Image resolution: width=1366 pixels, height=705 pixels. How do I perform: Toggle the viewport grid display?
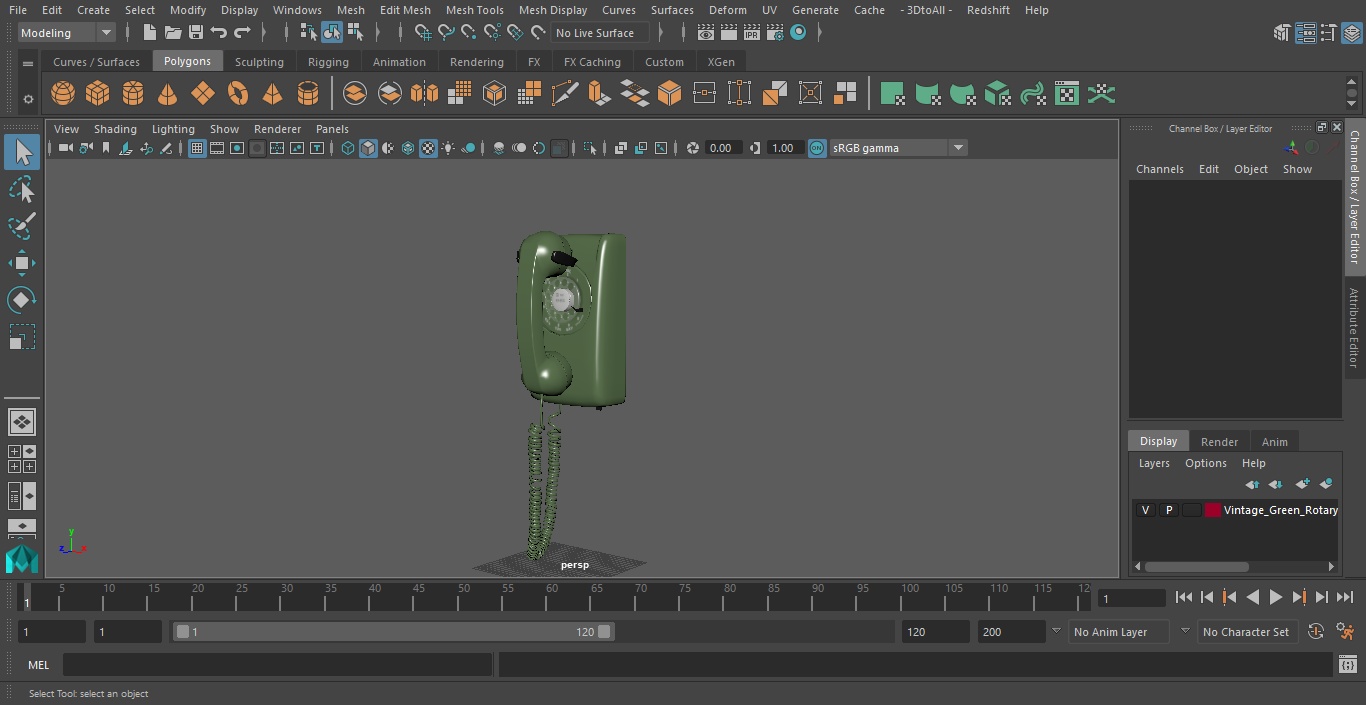(197, 148)
